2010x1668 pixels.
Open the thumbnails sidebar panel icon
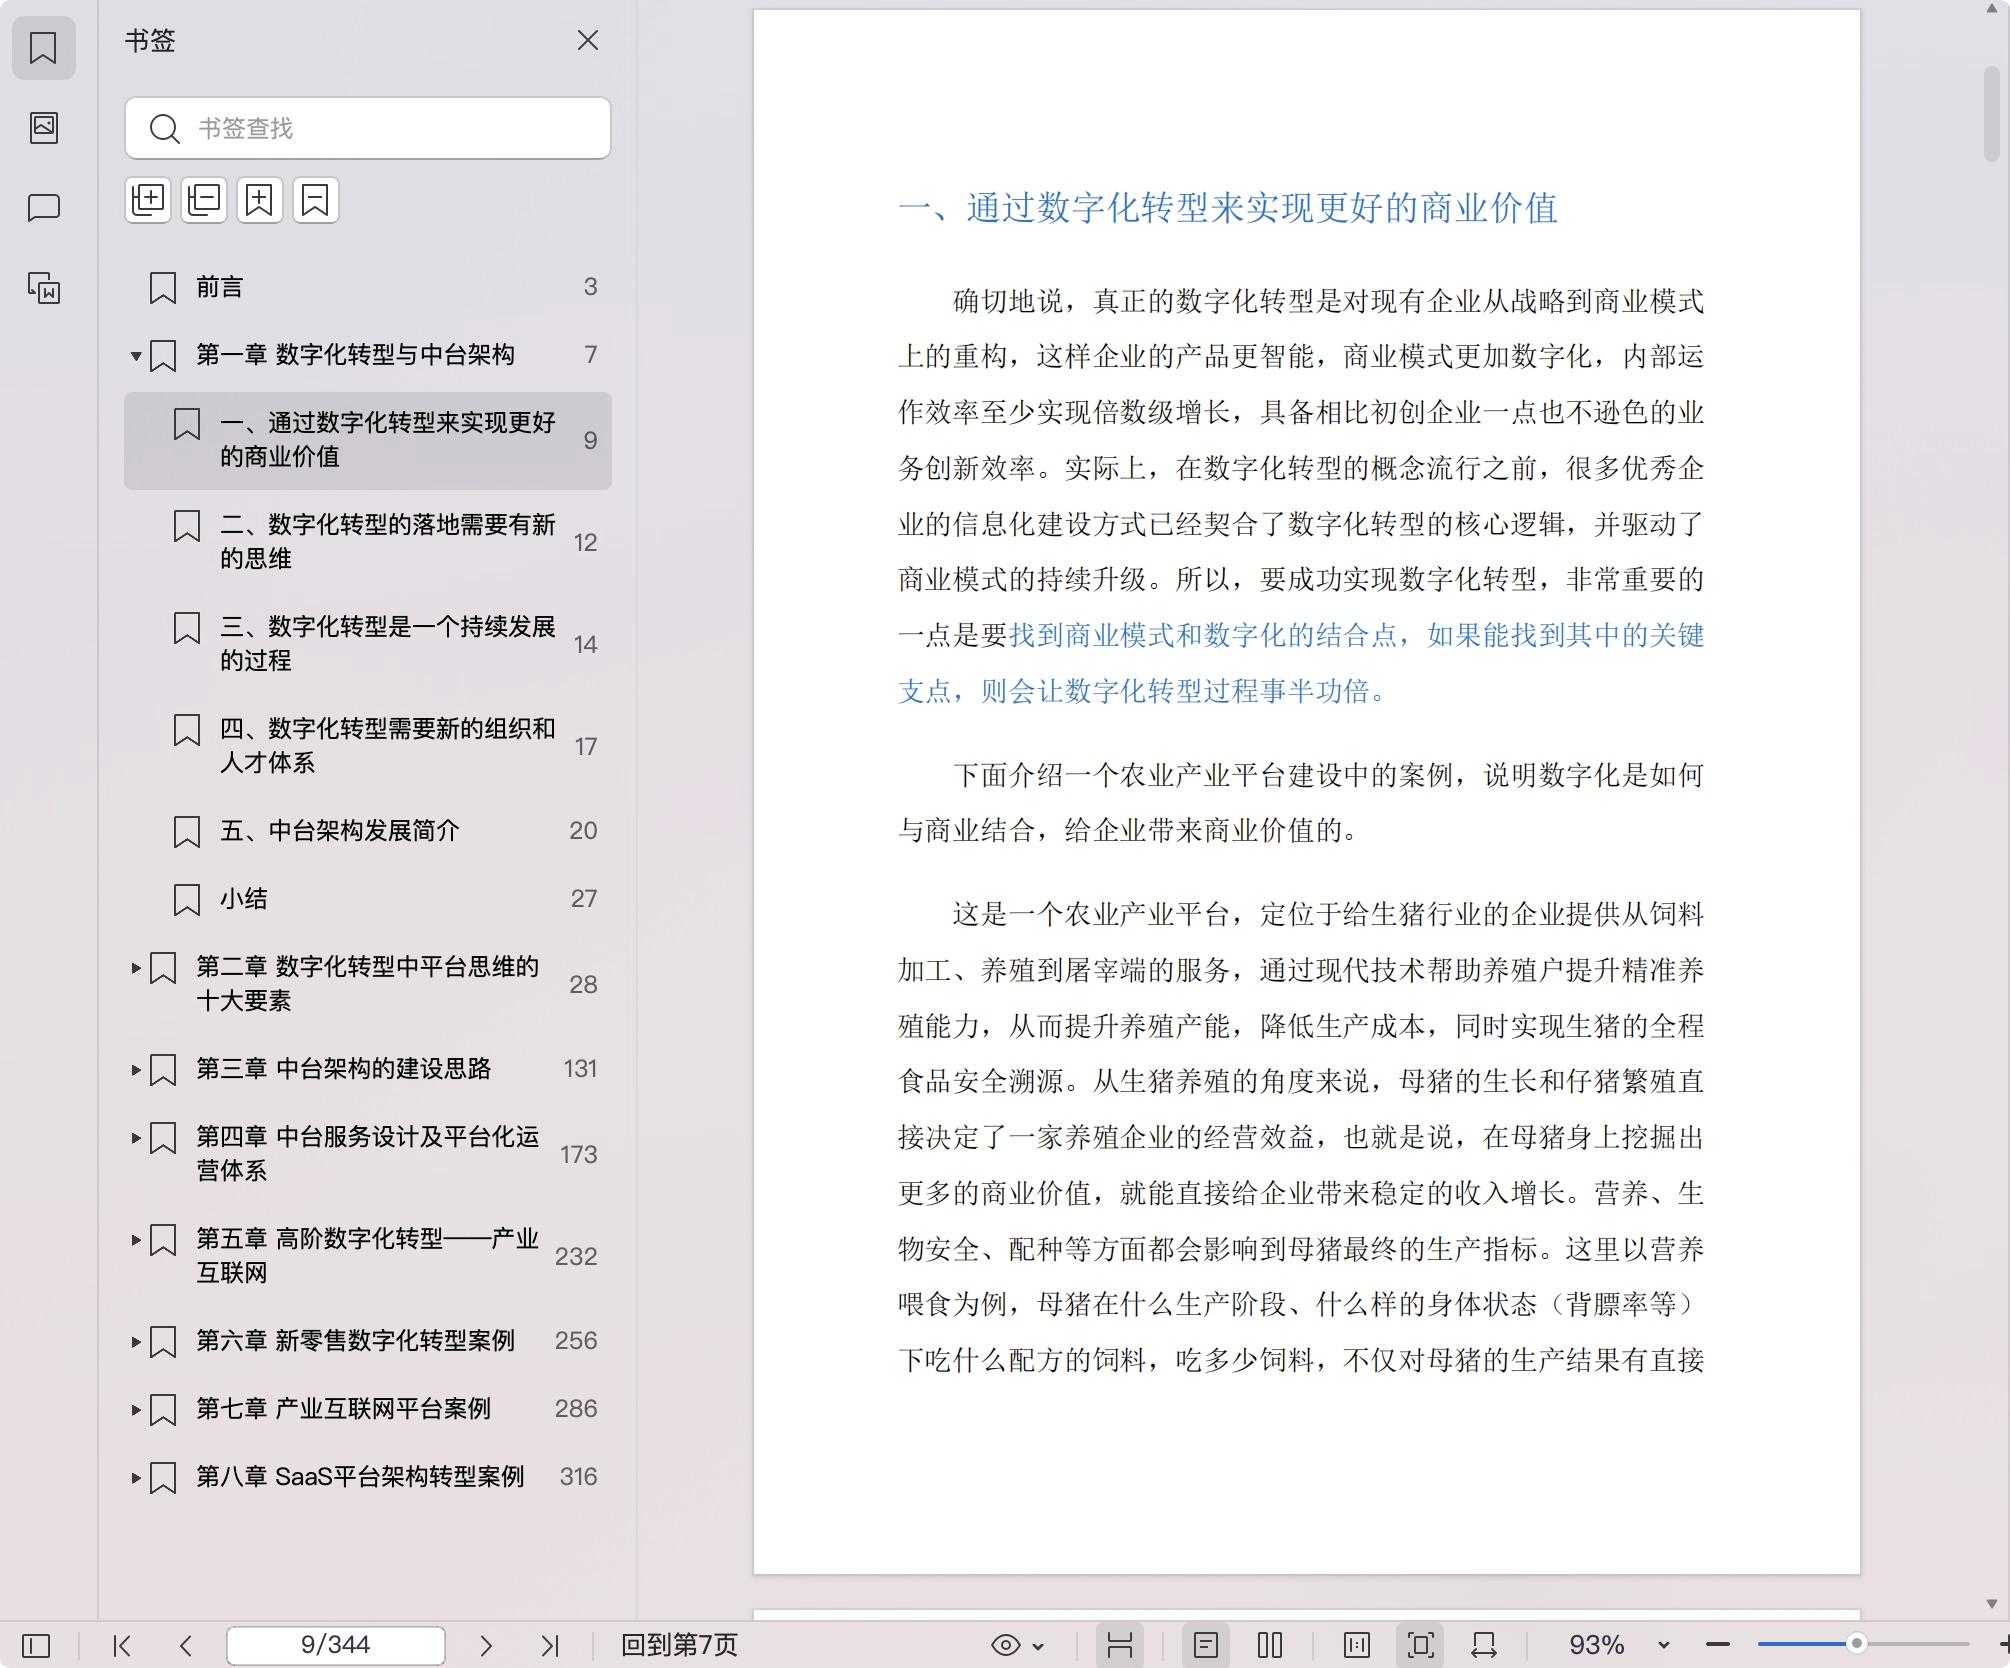click(43, 127)
